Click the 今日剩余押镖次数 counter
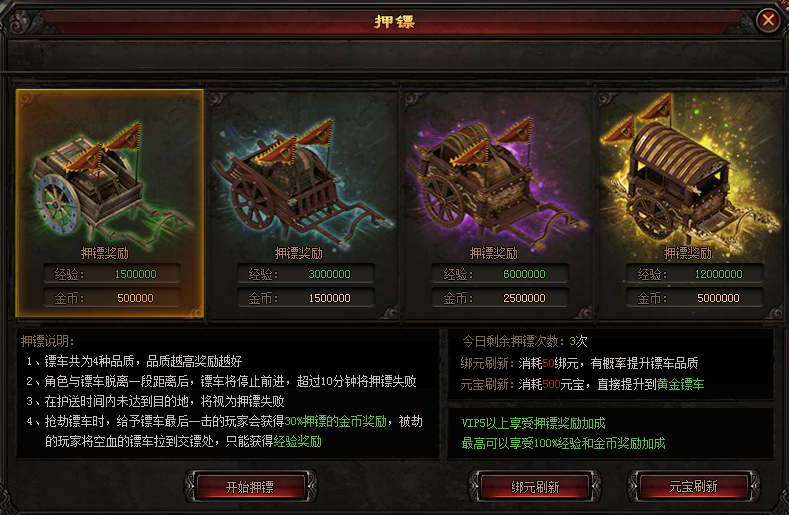This screenshot has width=789, height=515. point(525,341)
